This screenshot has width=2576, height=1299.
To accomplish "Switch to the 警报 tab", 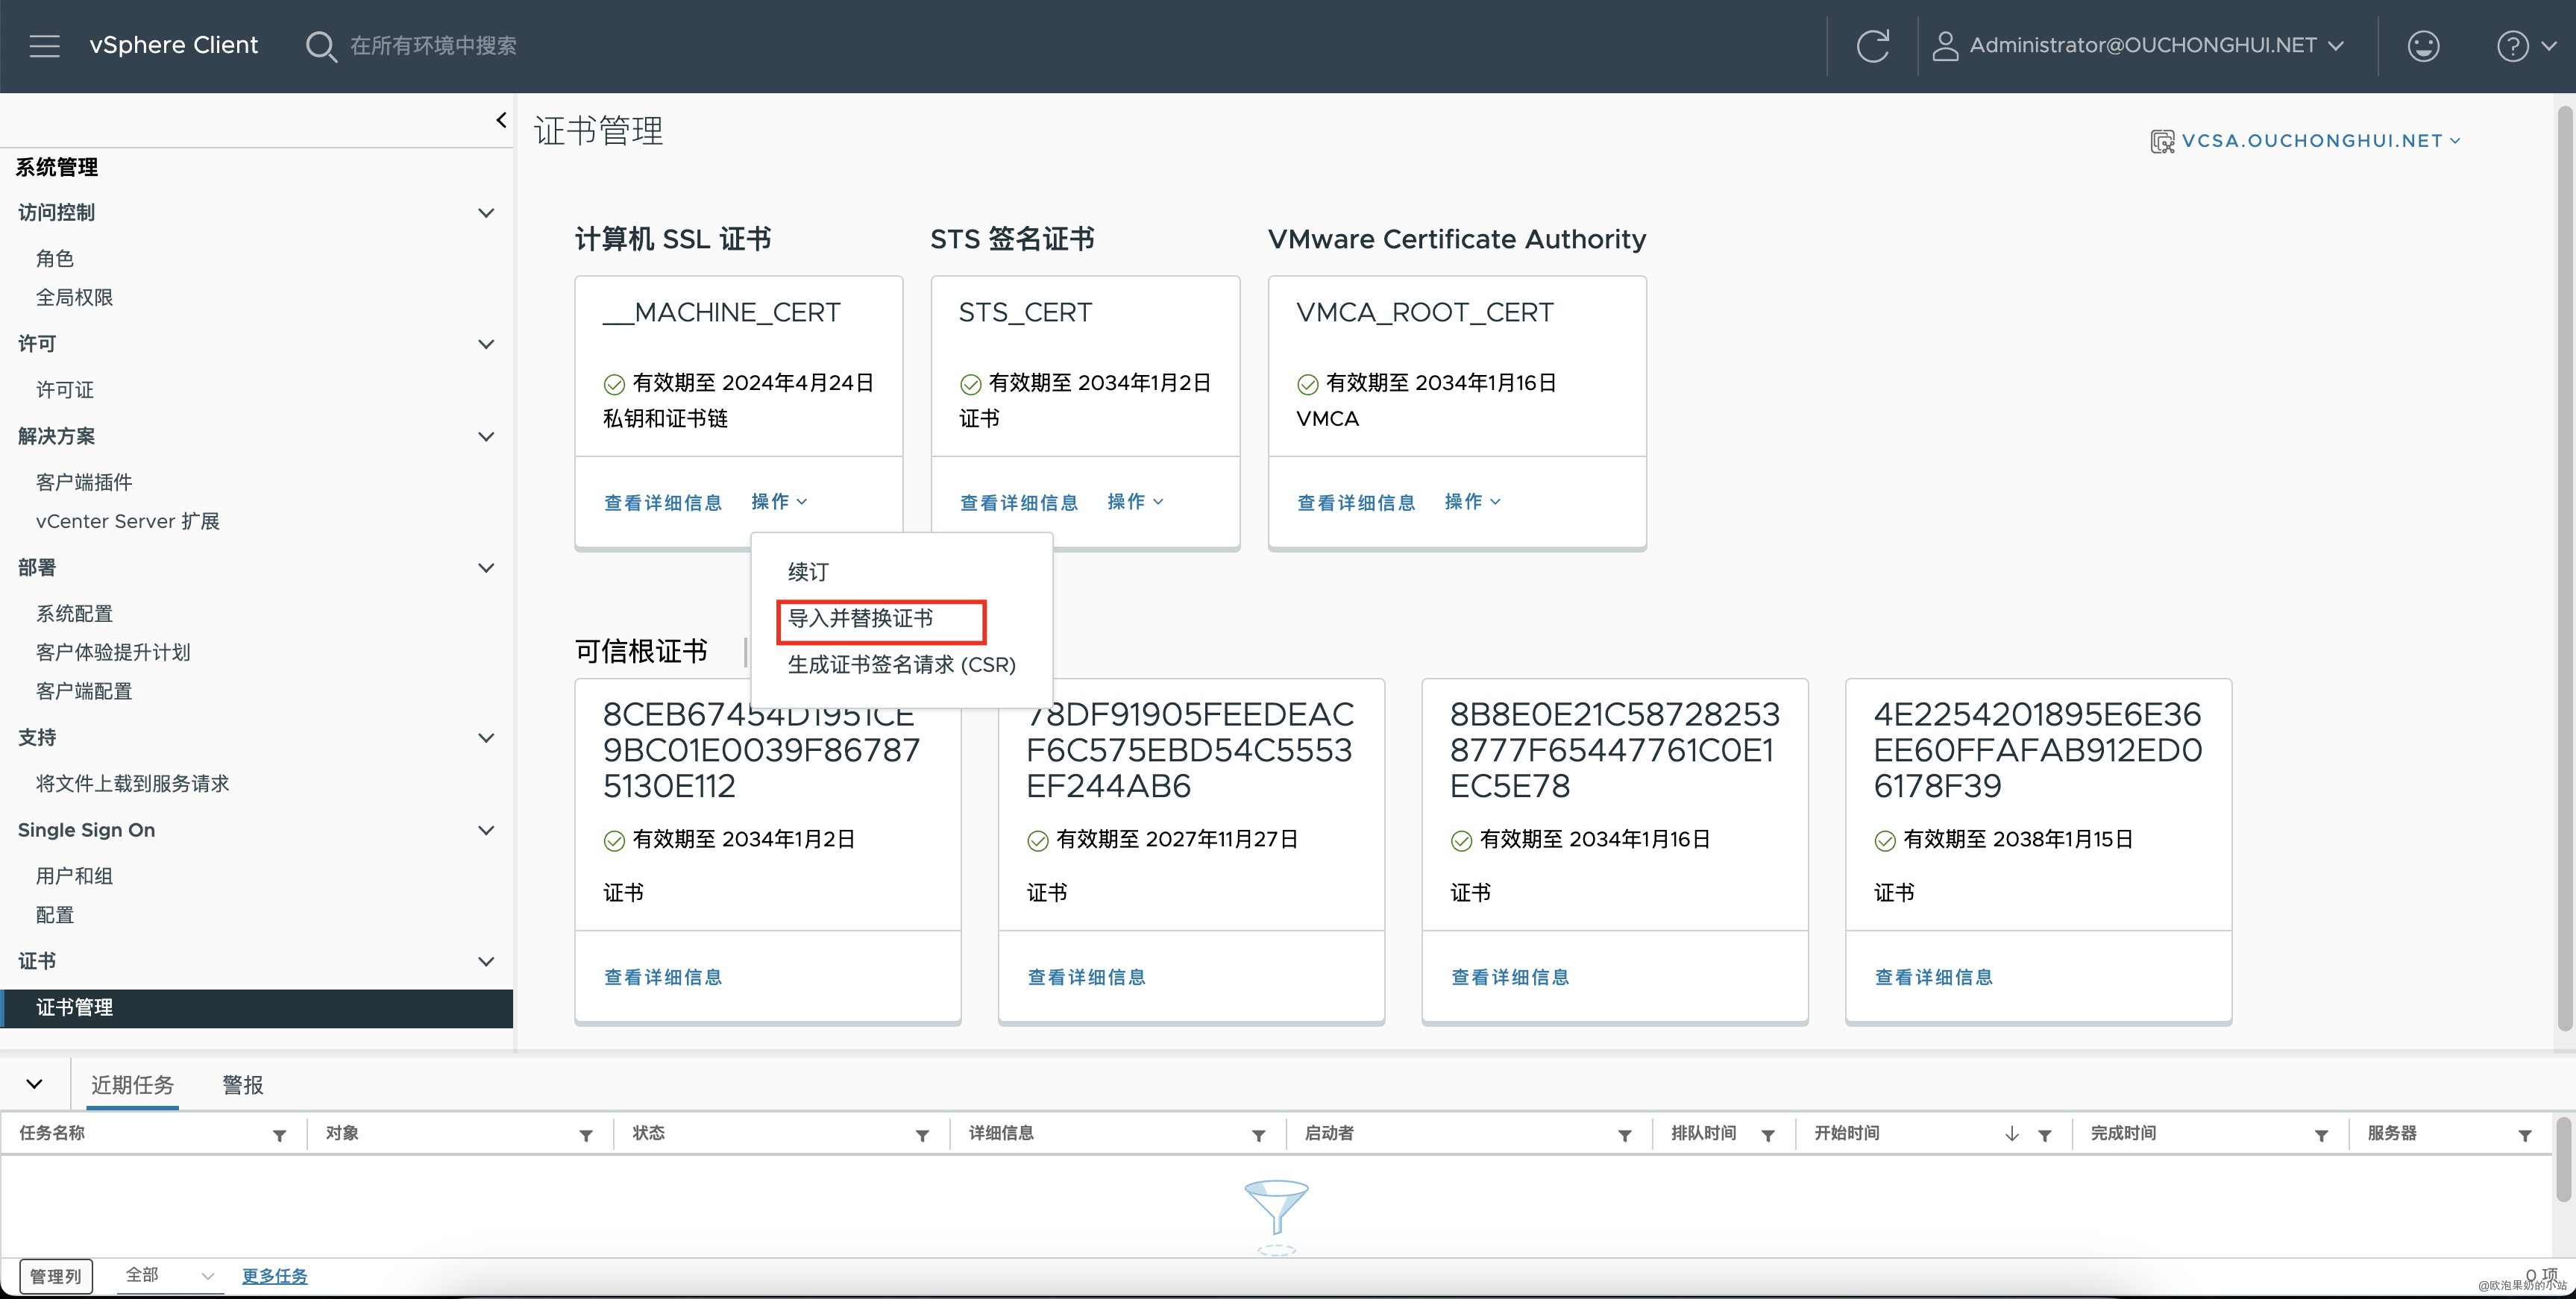I will click(x=242, y=1085).
